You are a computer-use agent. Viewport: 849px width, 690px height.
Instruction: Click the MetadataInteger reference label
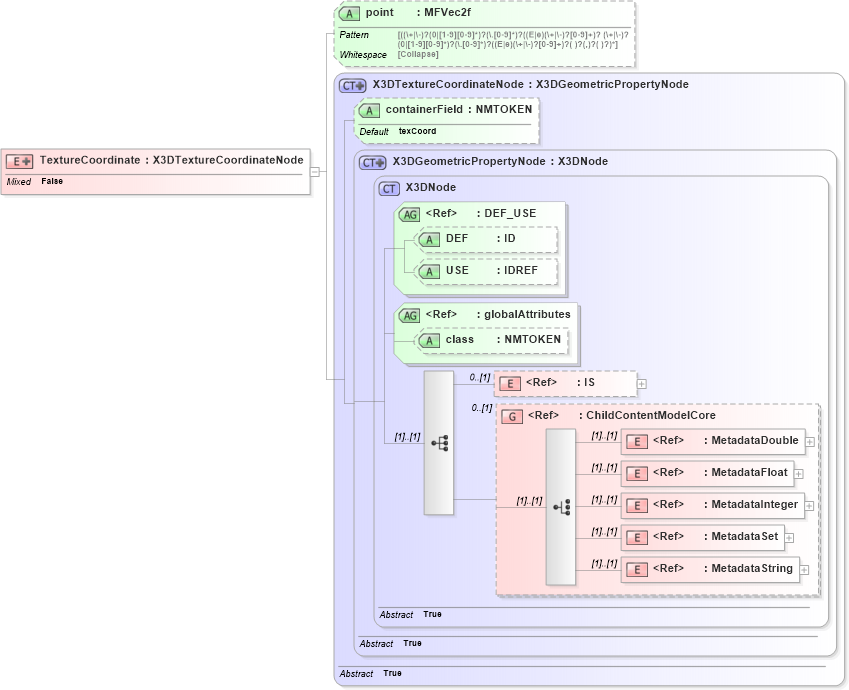click(x=754, y=504)
